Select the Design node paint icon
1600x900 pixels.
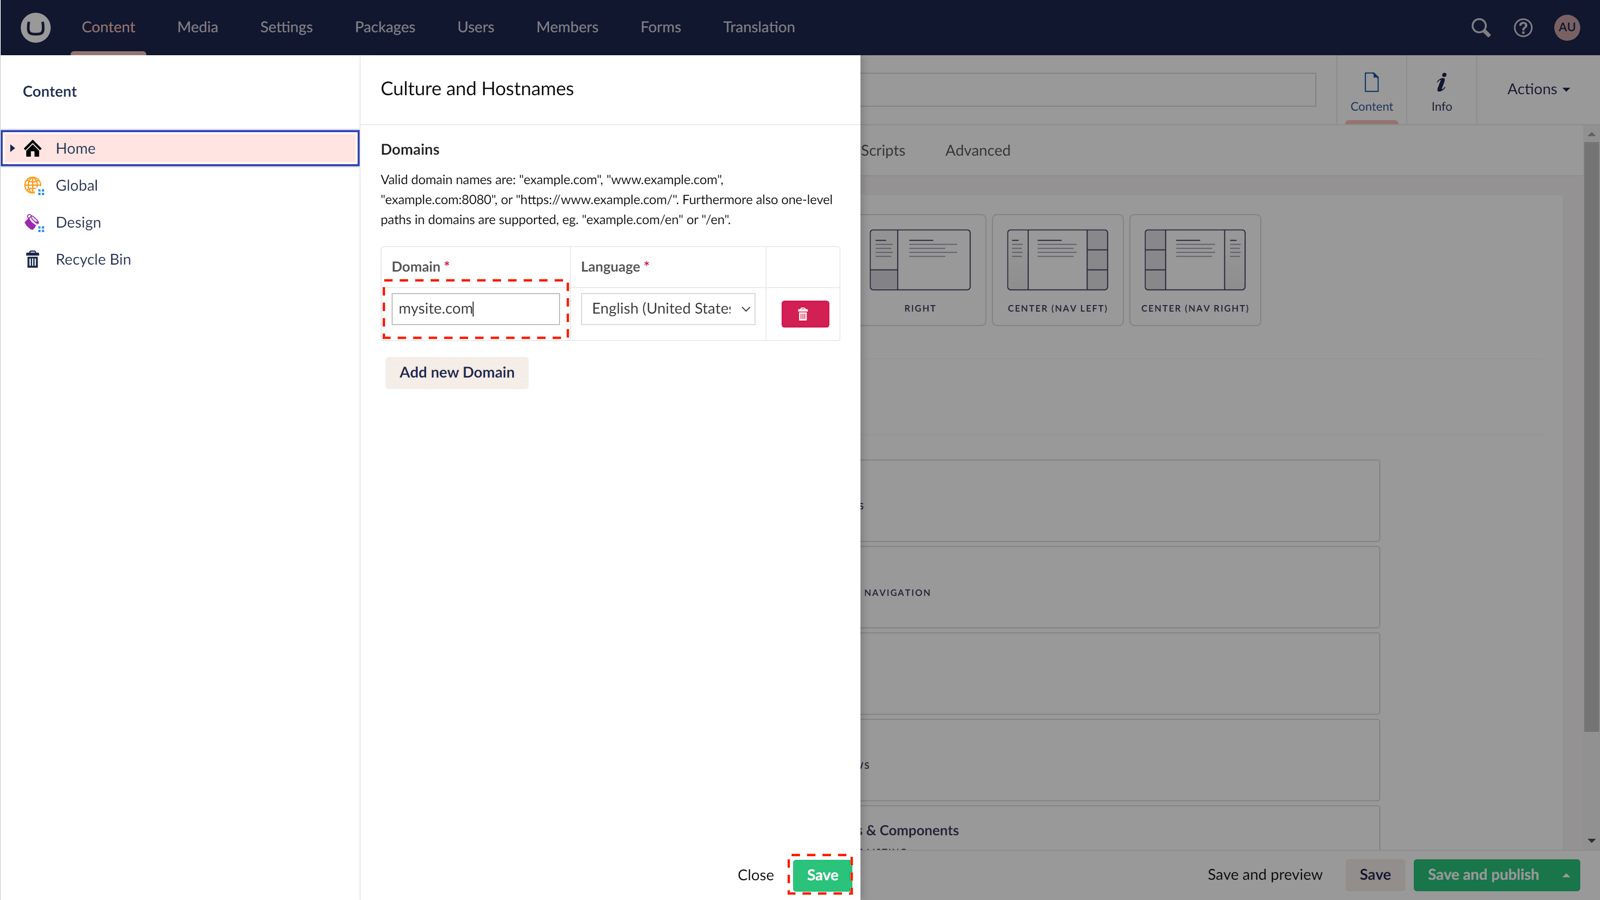pyautogui.click(x=33, y=222)
